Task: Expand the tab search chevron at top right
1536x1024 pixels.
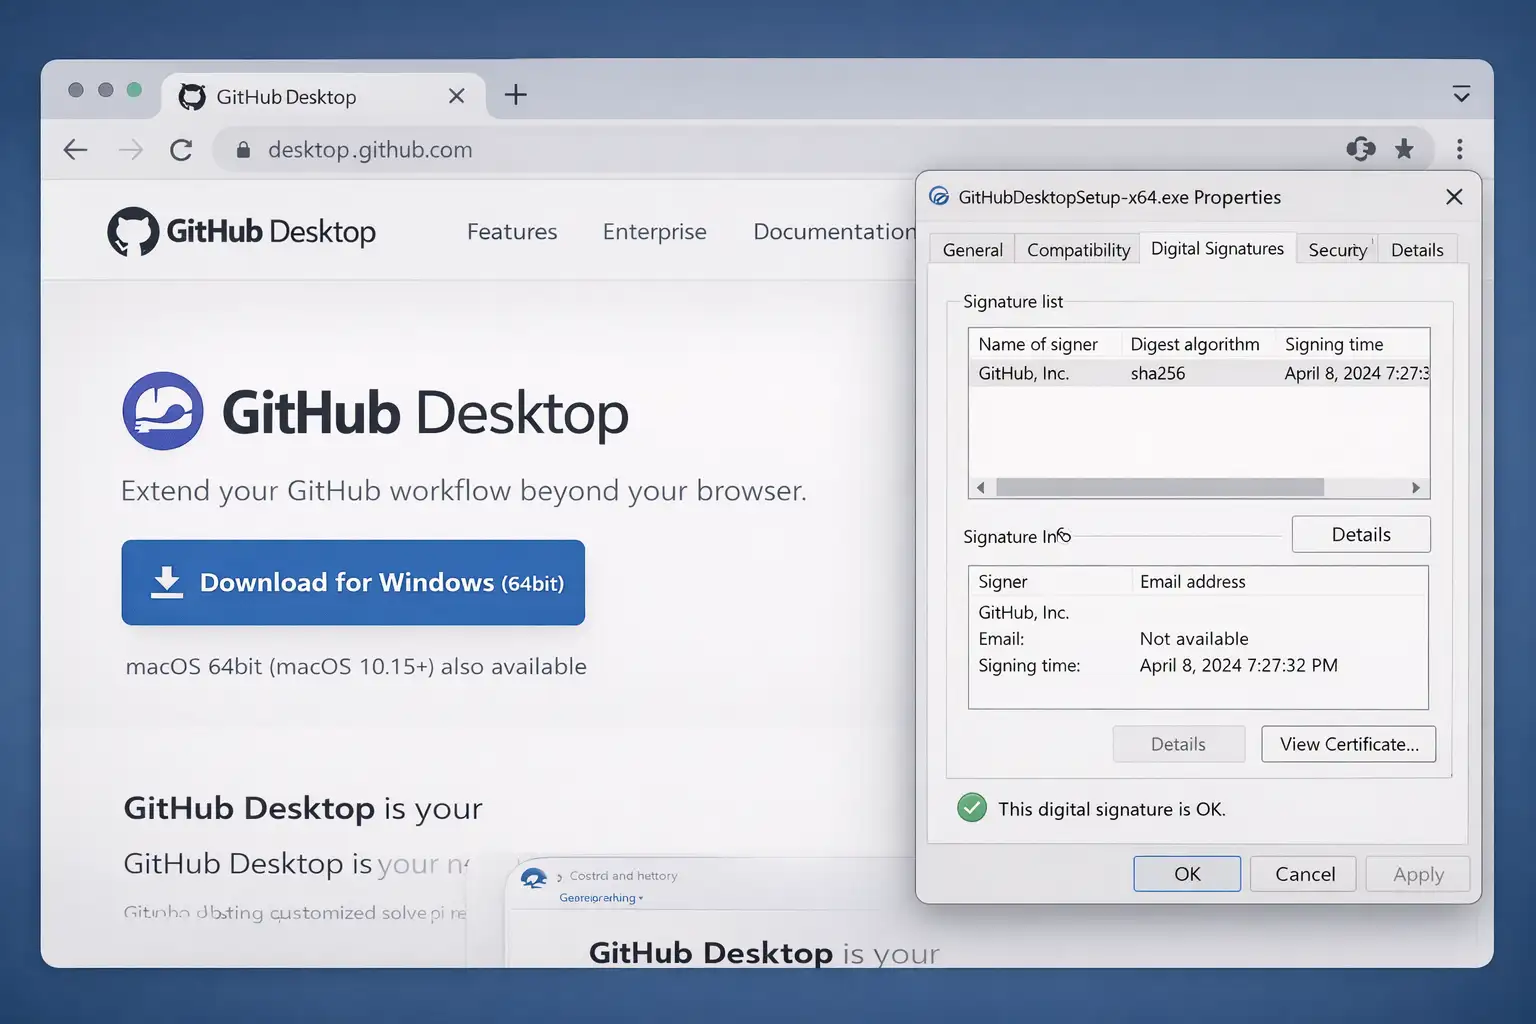Action: click(1462, 93)
